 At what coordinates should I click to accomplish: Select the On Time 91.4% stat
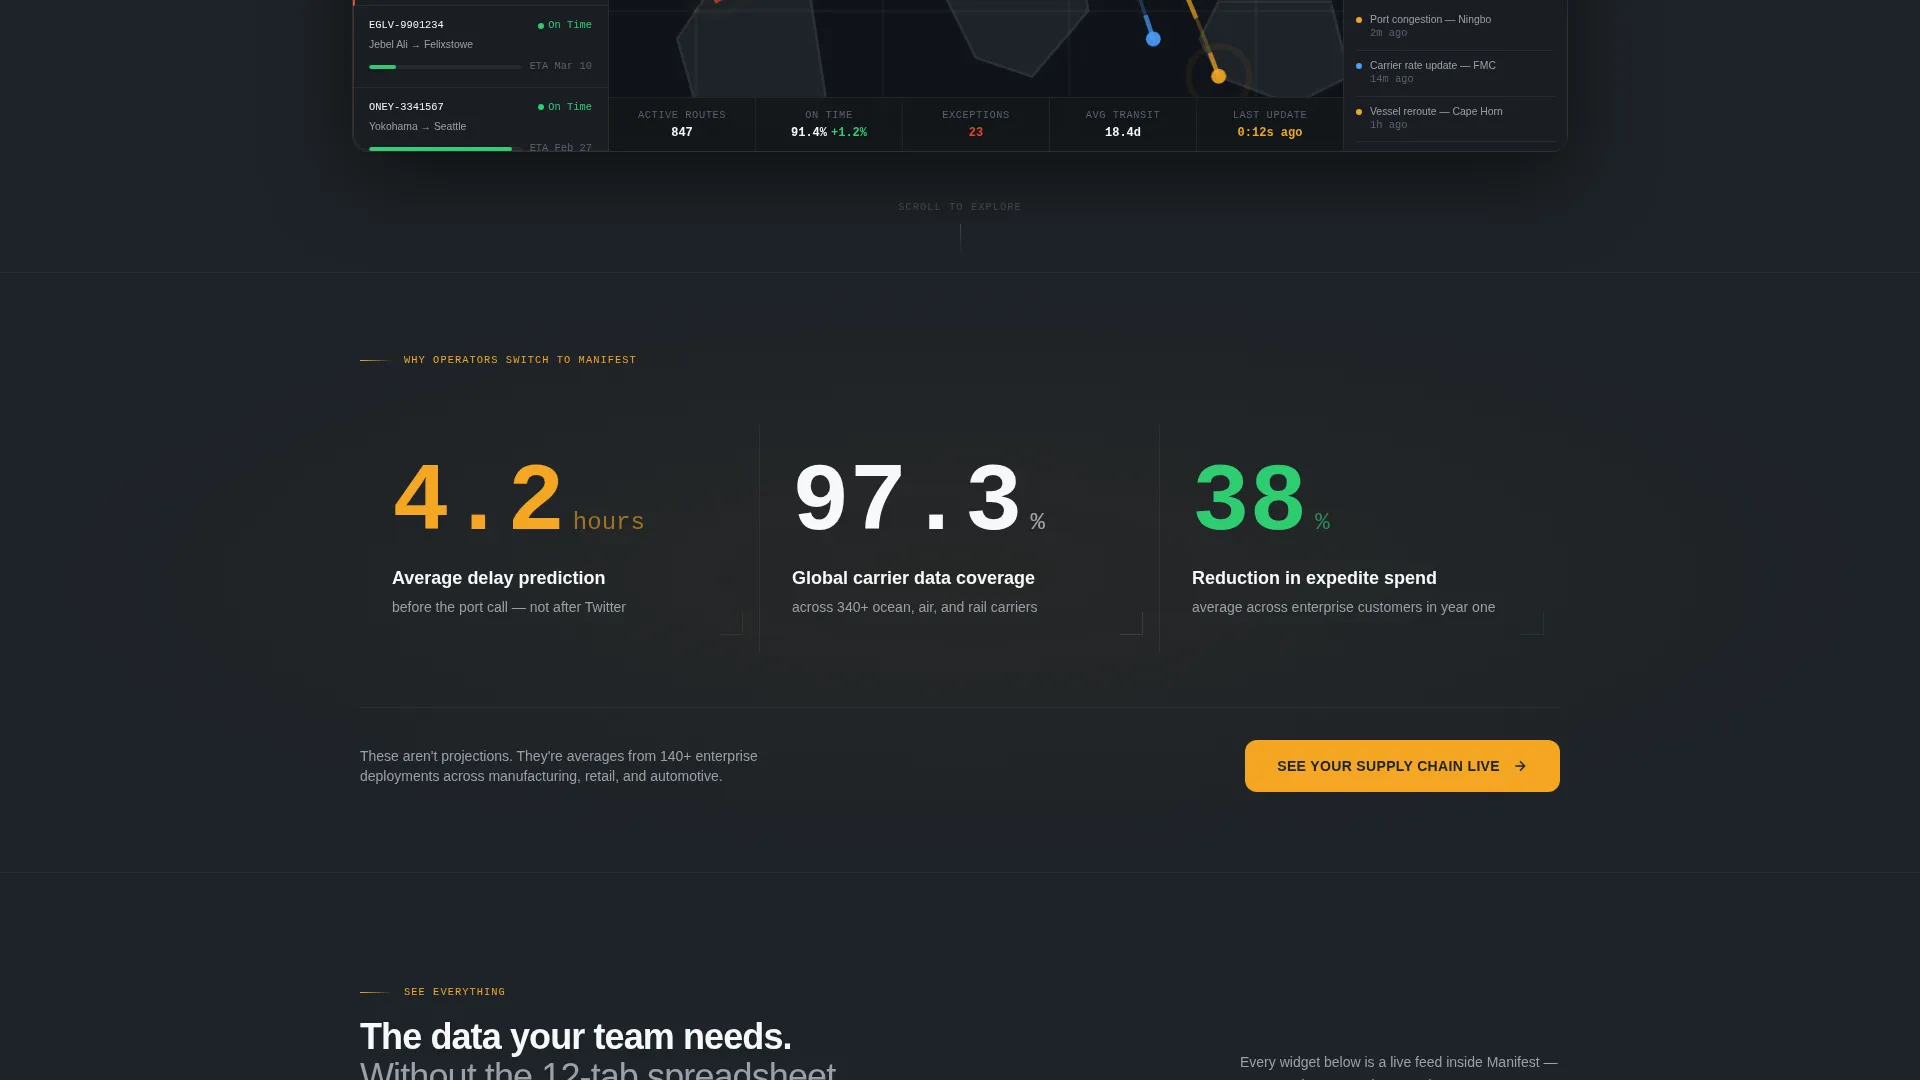(829, 124)
